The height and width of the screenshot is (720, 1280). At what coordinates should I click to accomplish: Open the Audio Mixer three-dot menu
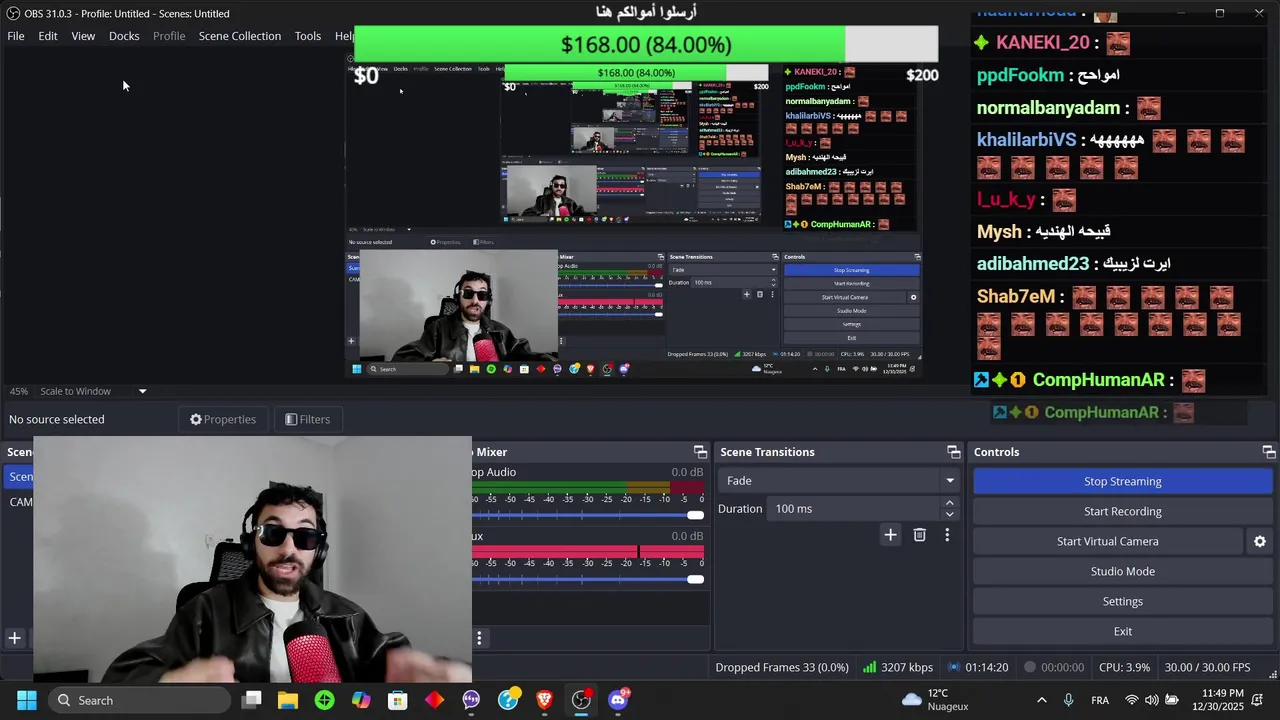[x=479, y=638]
